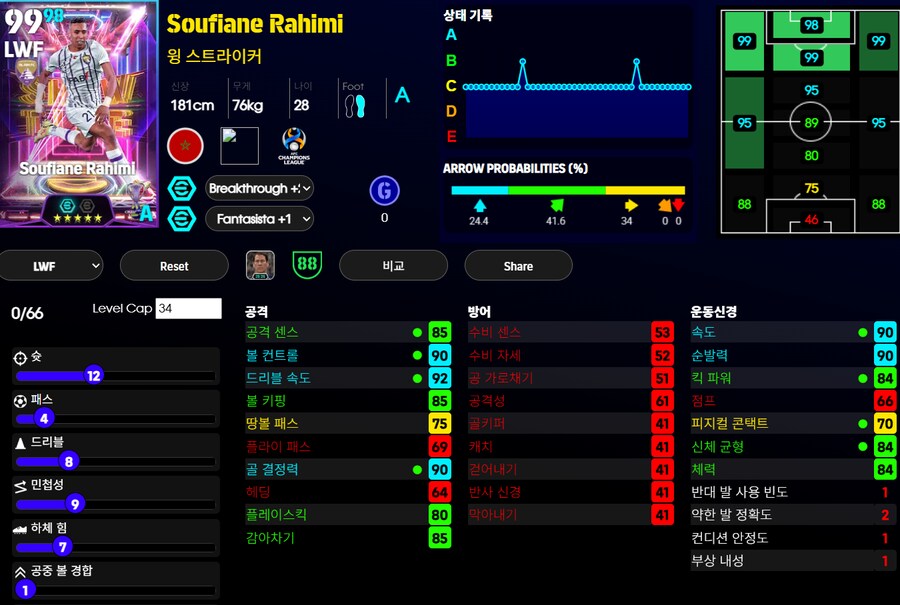
Task: Open the LWF position dropdown
Action: 52,266
